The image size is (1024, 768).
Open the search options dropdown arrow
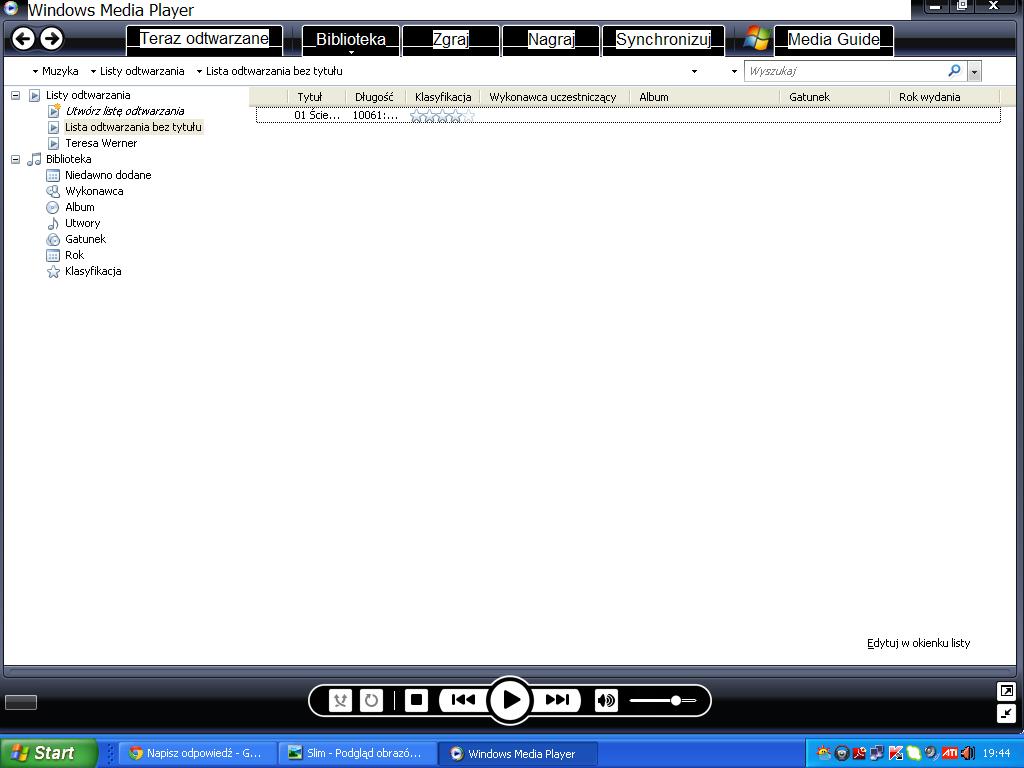(974, 71)
